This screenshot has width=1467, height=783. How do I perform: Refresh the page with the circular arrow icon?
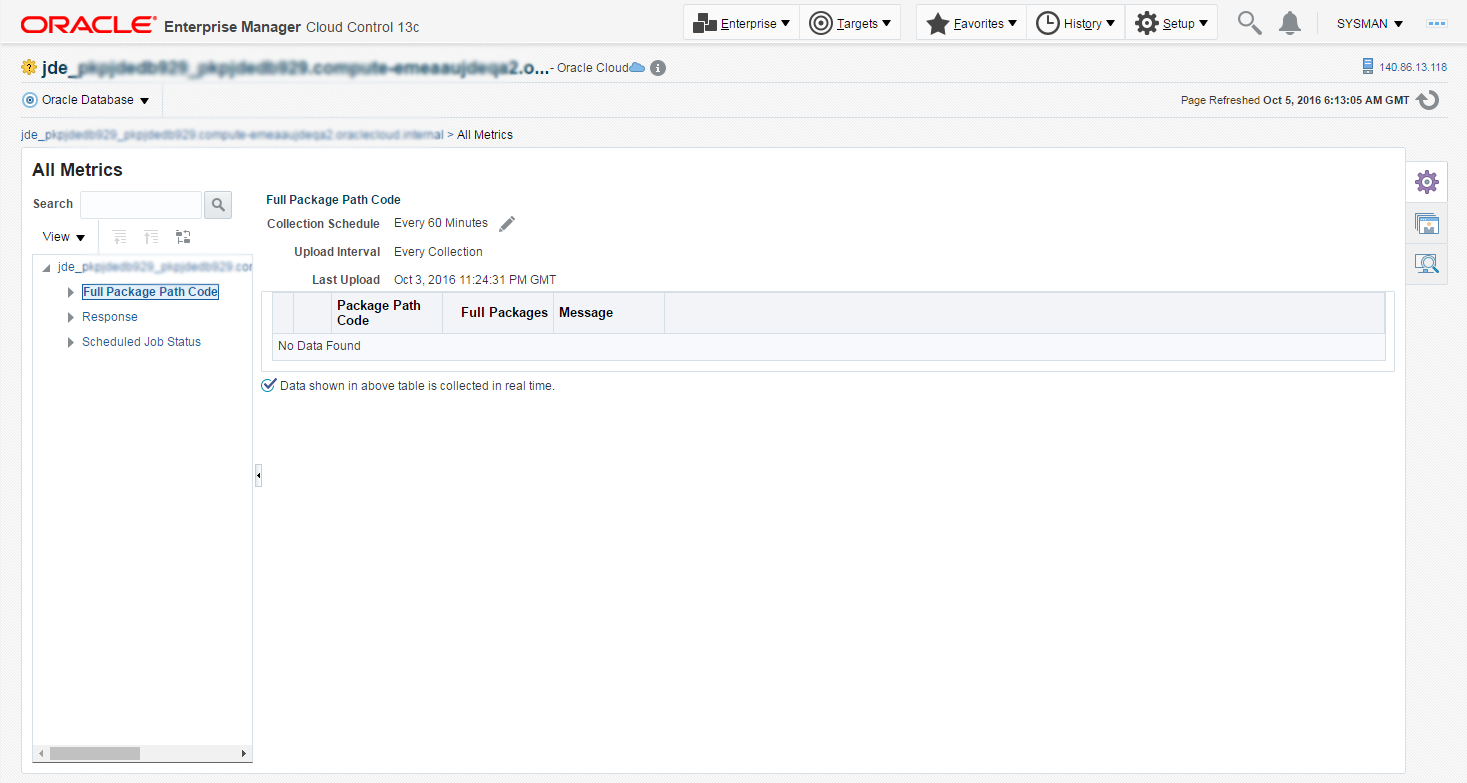pyautogui.click(x=1428, y=100)
